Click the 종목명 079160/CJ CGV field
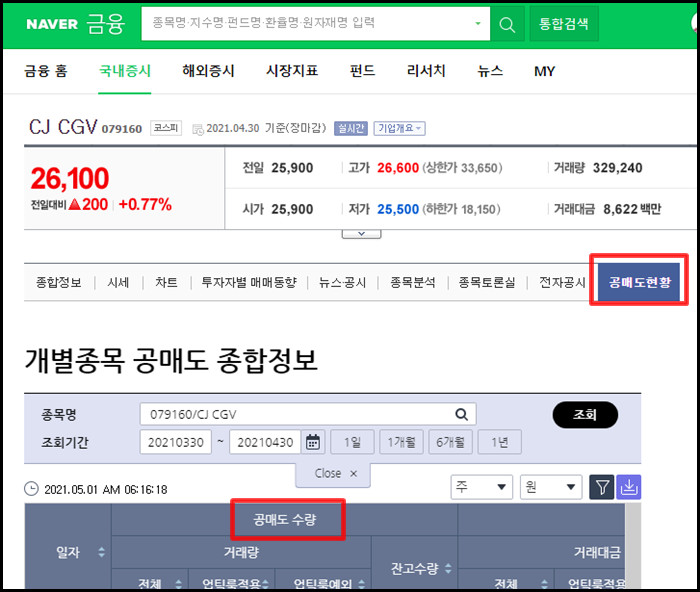This screenshot has width=700, height=592. [x=308, y=414]
